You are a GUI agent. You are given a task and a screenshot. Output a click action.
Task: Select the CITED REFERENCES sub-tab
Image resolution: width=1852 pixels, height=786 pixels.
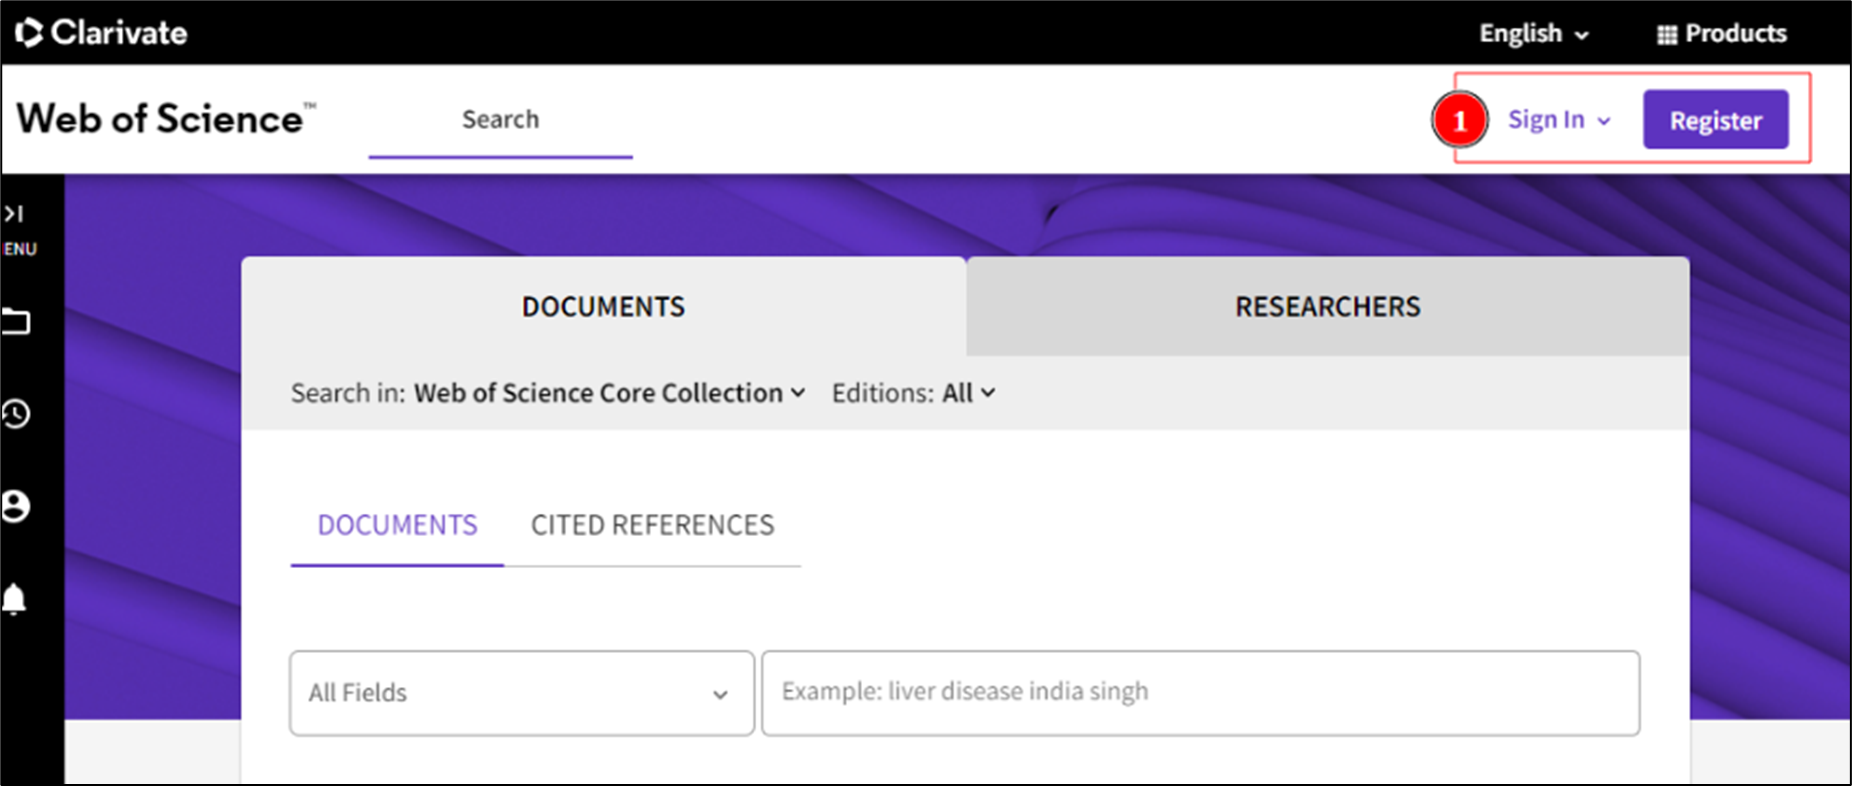pos(653,526)
